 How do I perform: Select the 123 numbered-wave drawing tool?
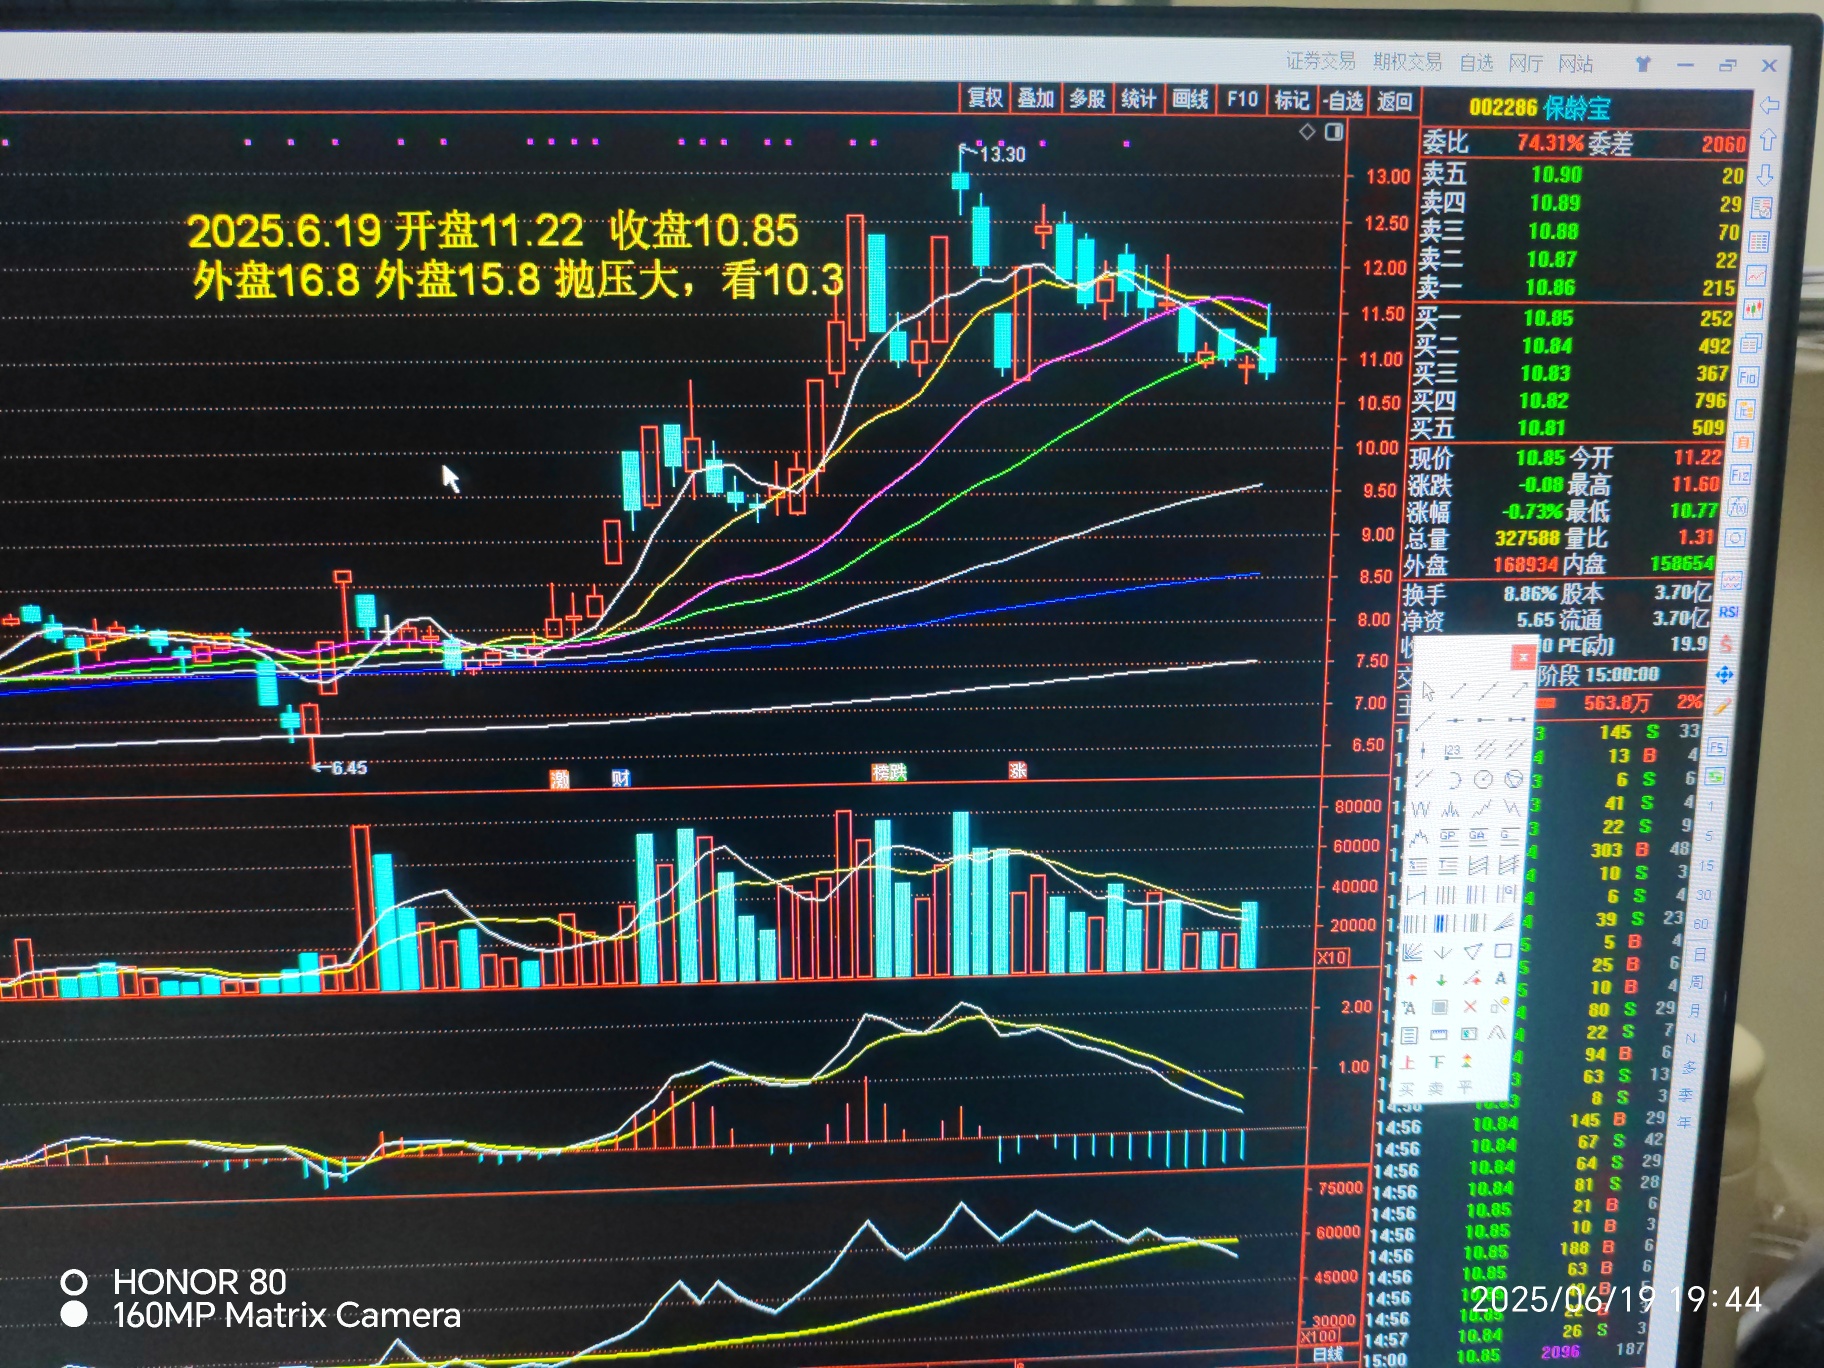[x=1453, y=750]
